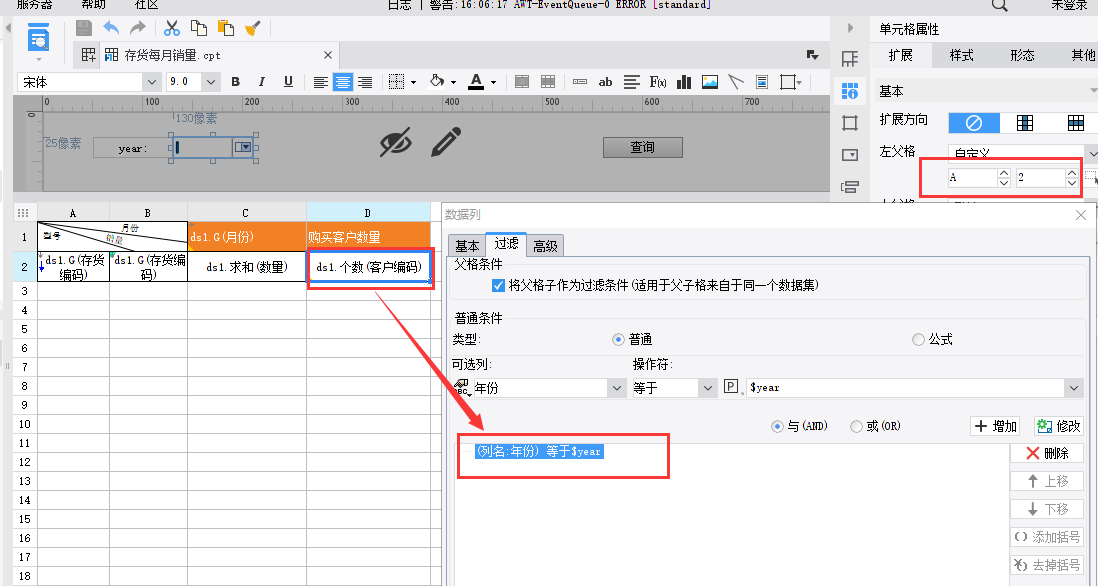Cut selection with the scissors icon
1098x586 pixels.
click(172, 28)
